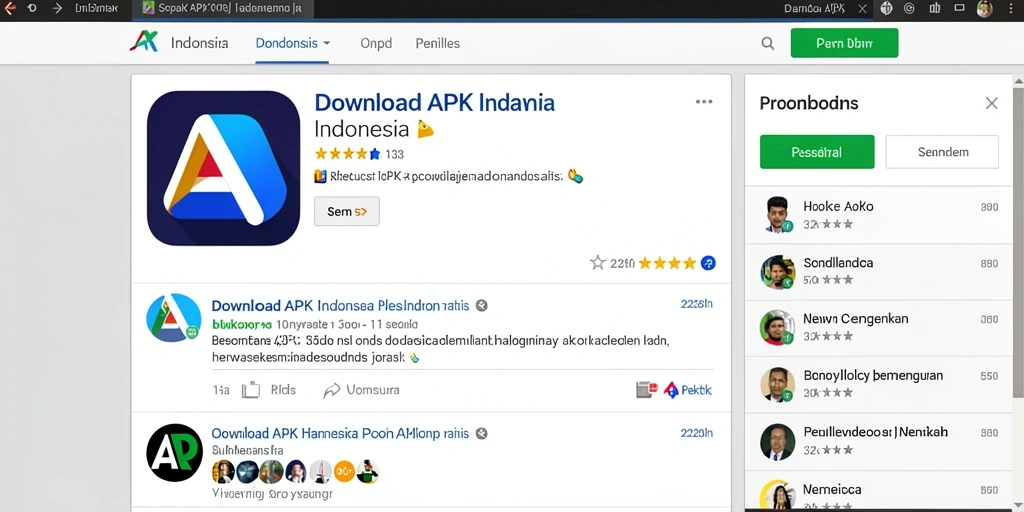This screenshot has height=512, width=1024.
Task: Click the blue verified badge beside star rating
Action: tap(708, 263)
